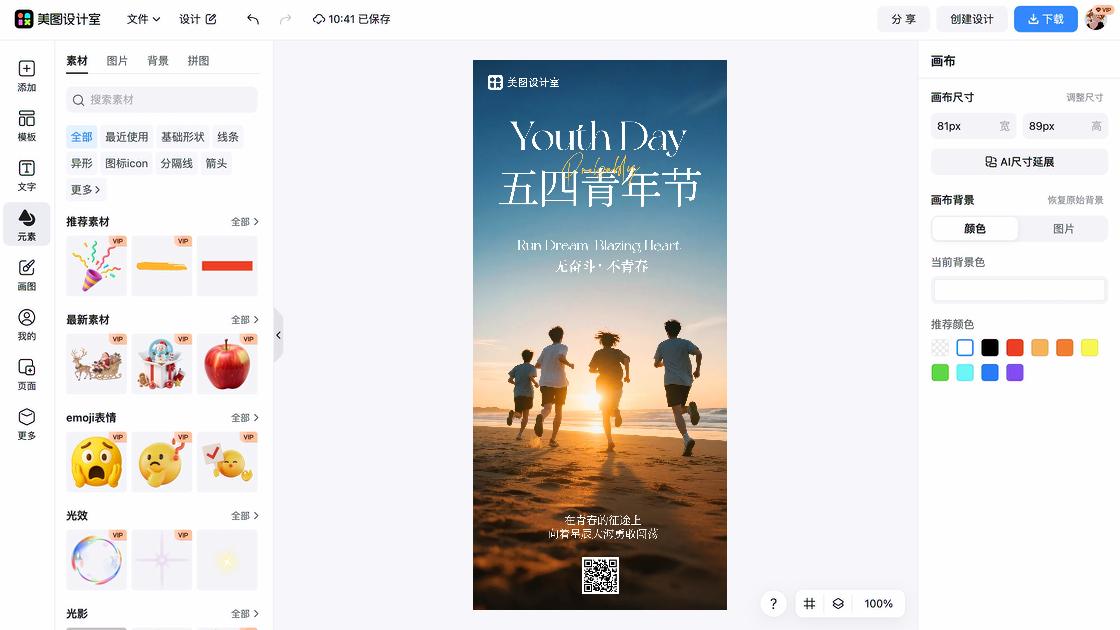
Task: Click 设计 rename design button
Action: (198, 19)
